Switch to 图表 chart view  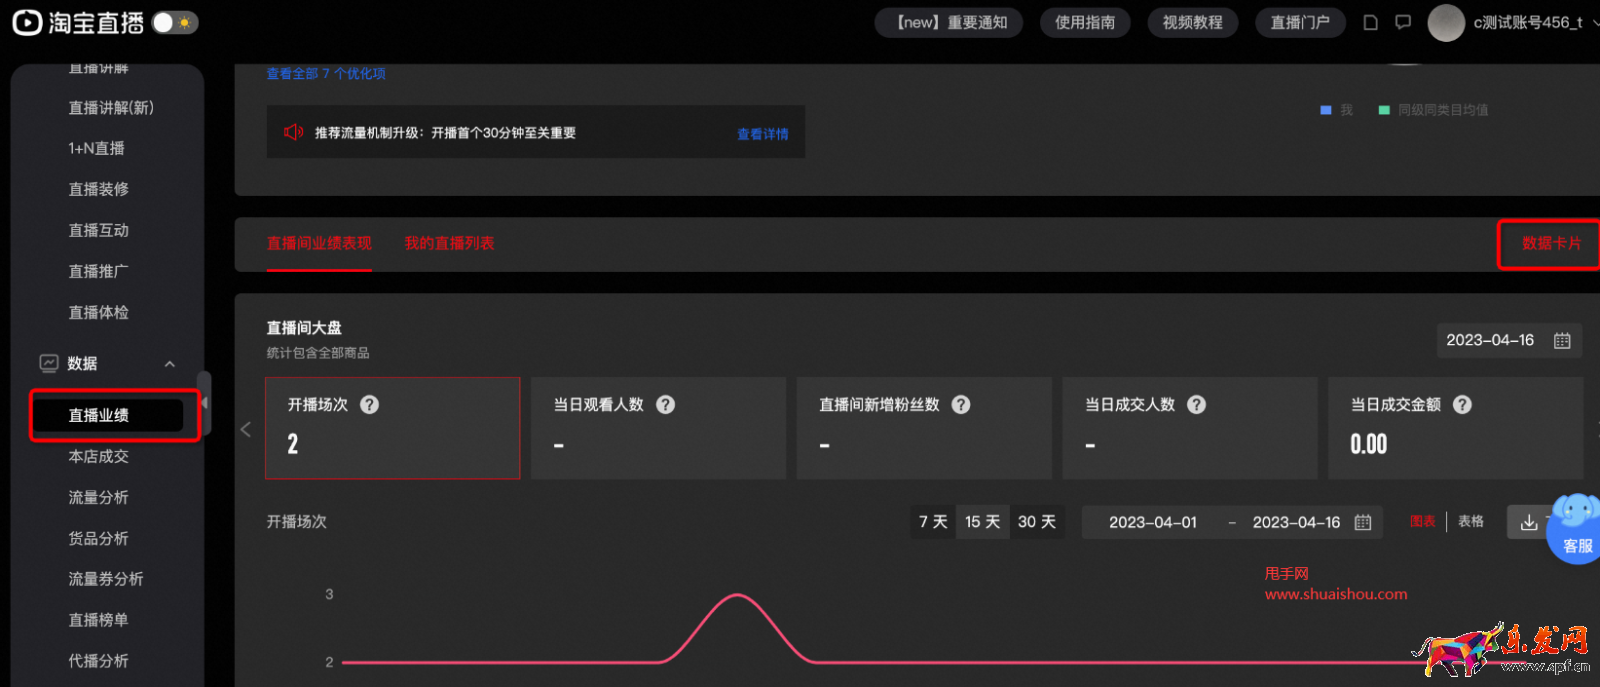point(1422,521)
